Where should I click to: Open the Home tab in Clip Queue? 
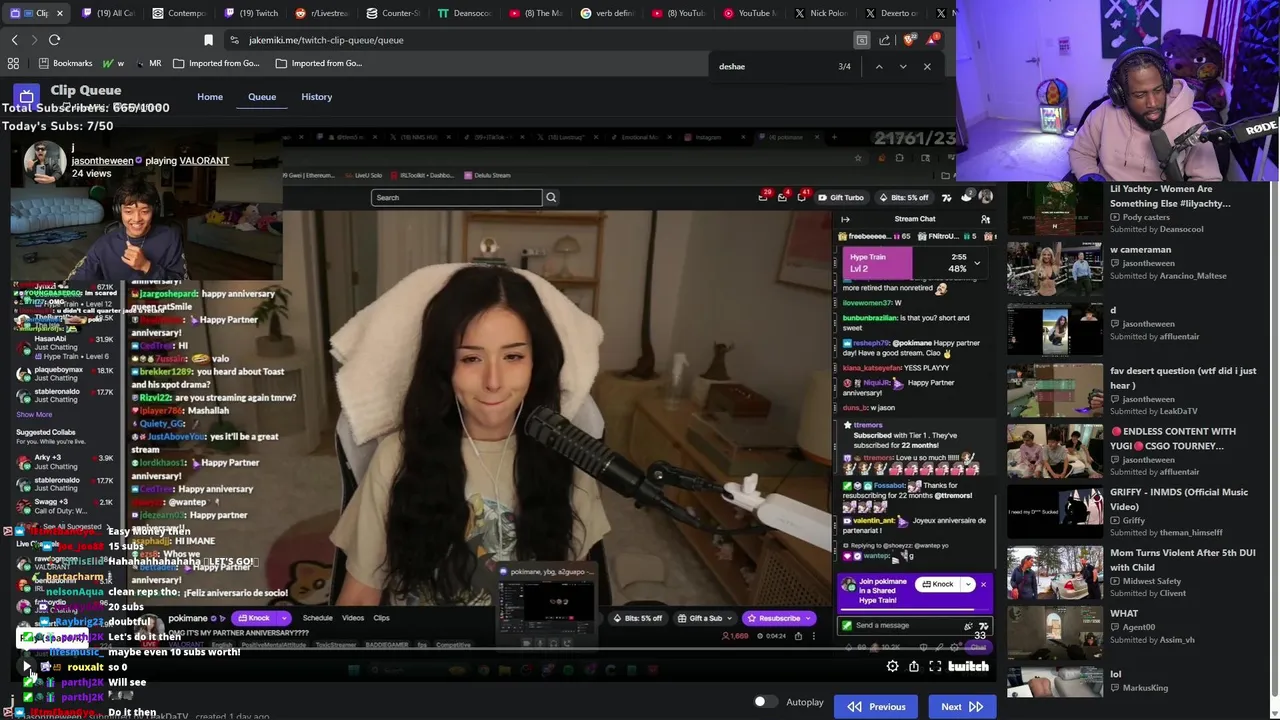point(210,97)
